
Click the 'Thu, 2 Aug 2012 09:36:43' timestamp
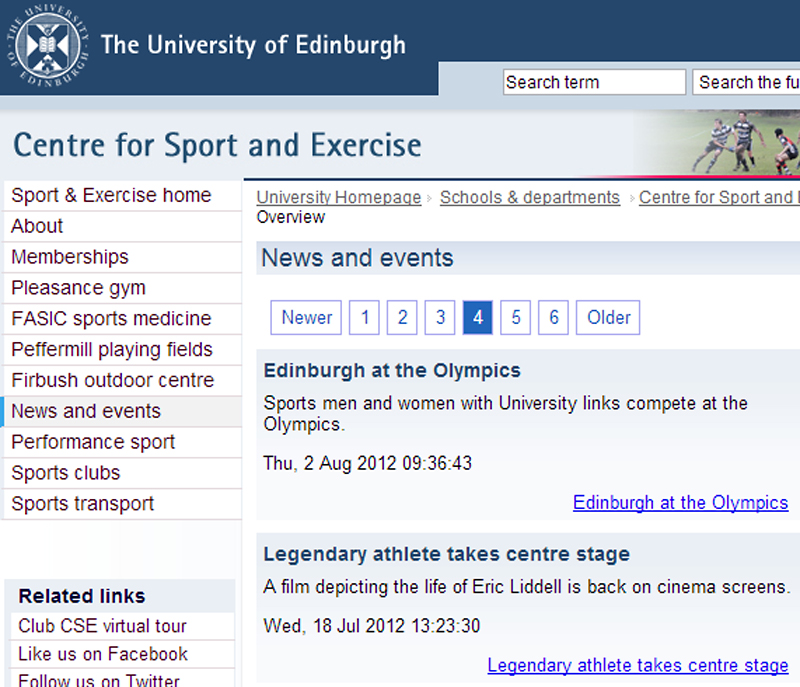(x=367, y=464)
